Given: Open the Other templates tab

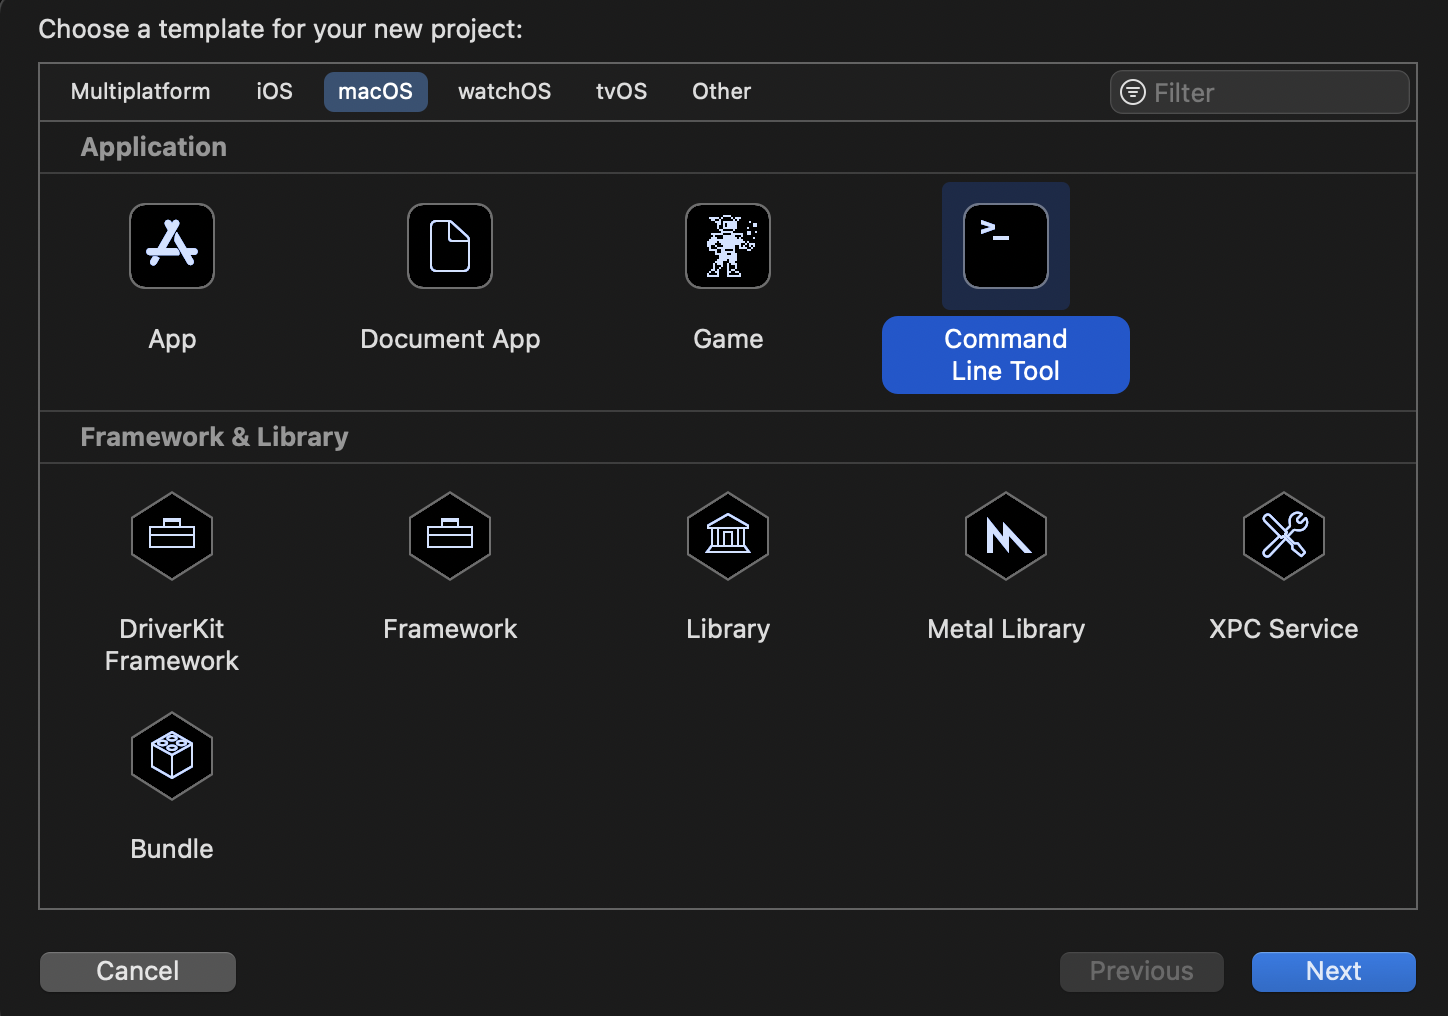Looking at the screenshot, I should pyautogui.click(x=722, y=91).
